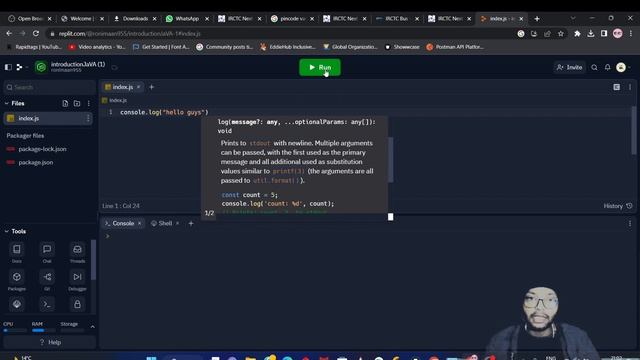Open file History
The height and width of the screenshot is (360, 640).
tap(618, 206)
